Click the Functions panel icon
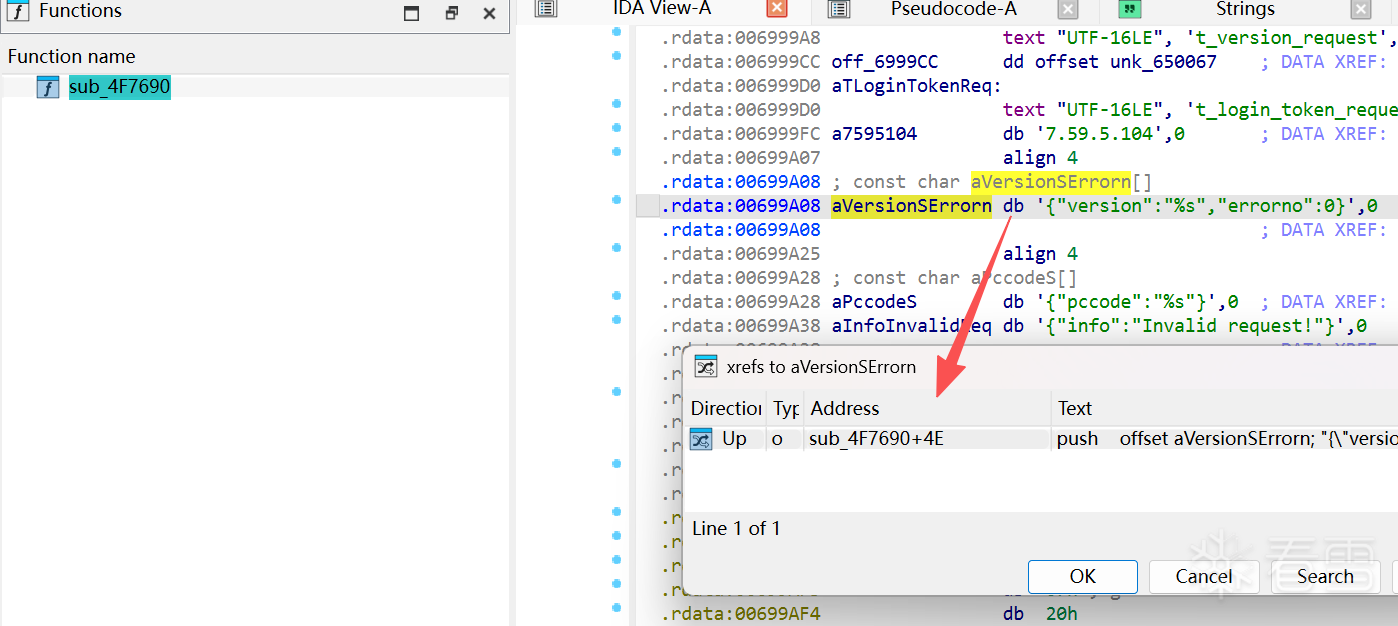 point(18,12)
